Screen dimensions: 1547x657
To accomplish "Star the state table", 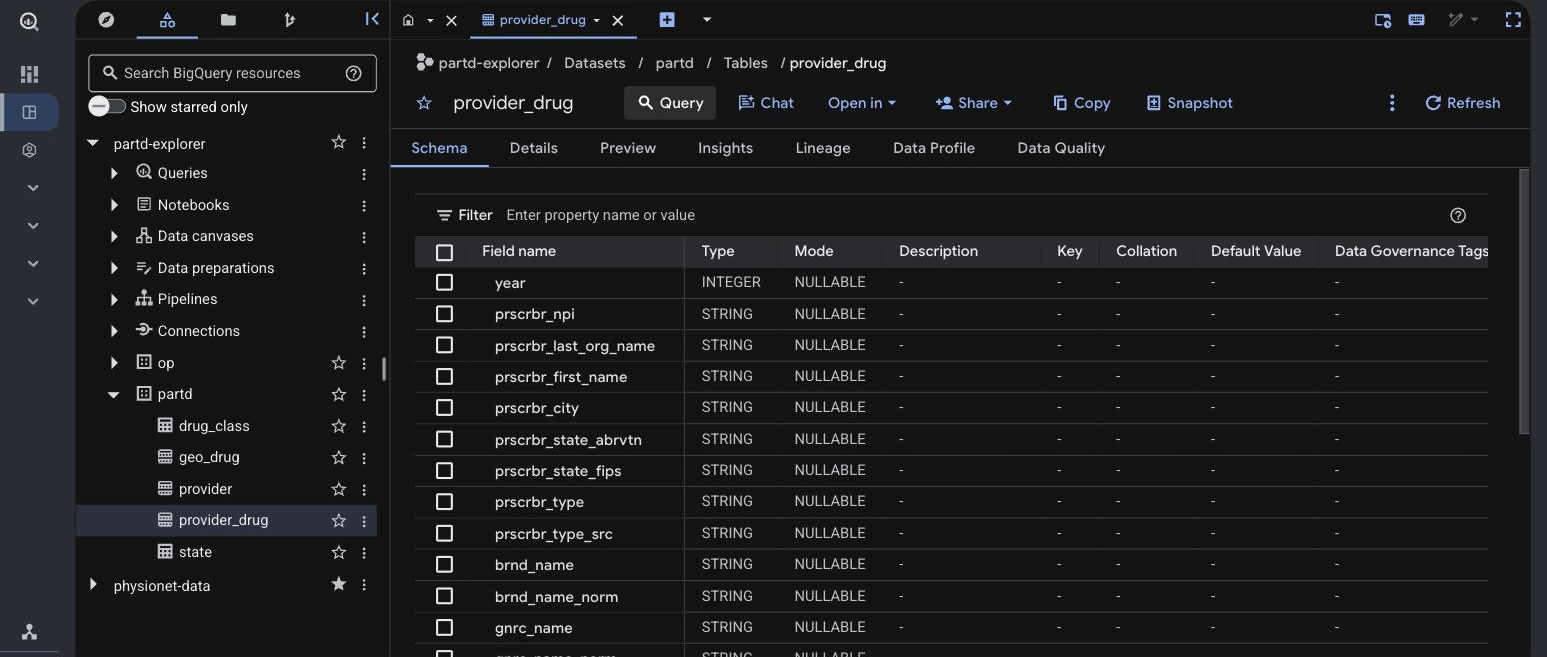I will (x=339, y=552).
